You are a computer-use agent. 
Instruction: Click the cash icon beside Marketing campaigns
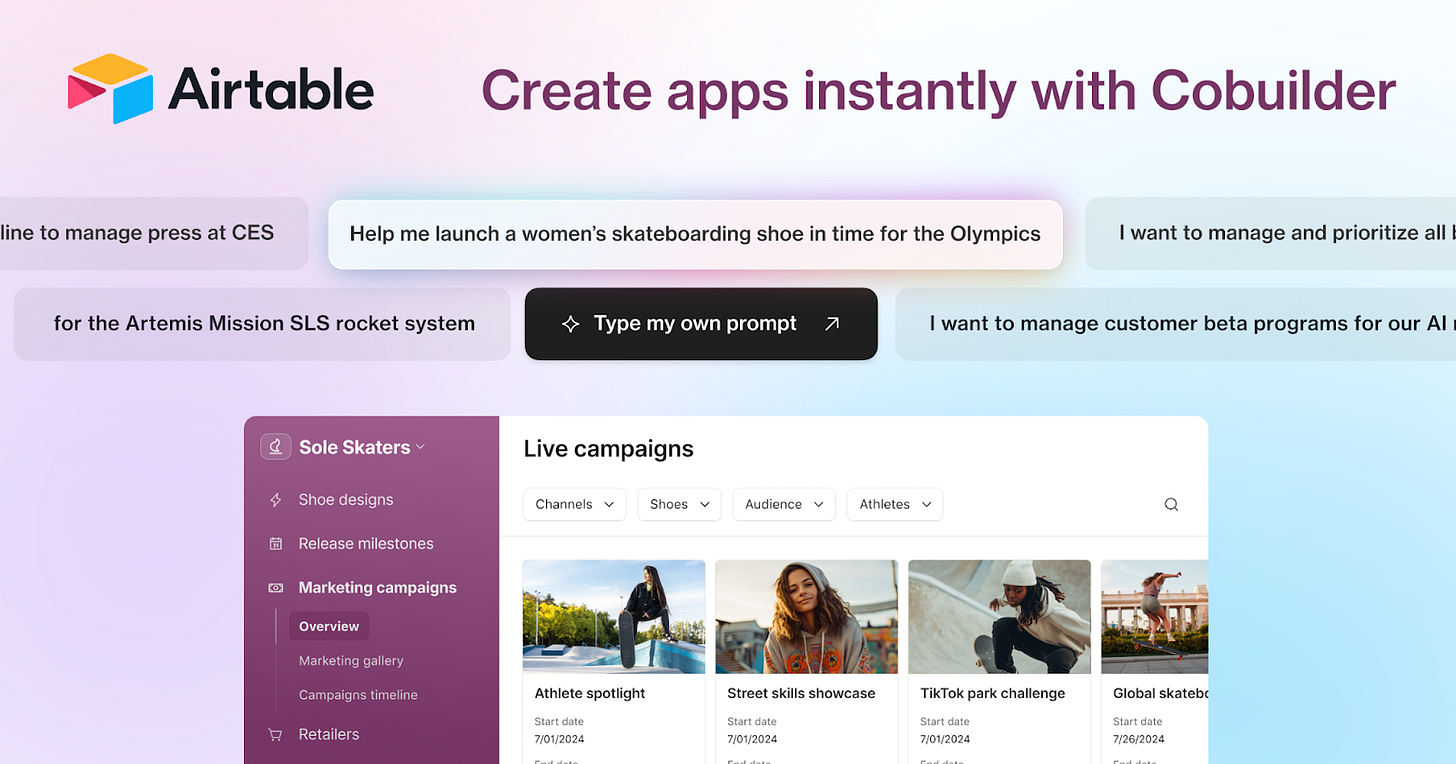[276, 588]
